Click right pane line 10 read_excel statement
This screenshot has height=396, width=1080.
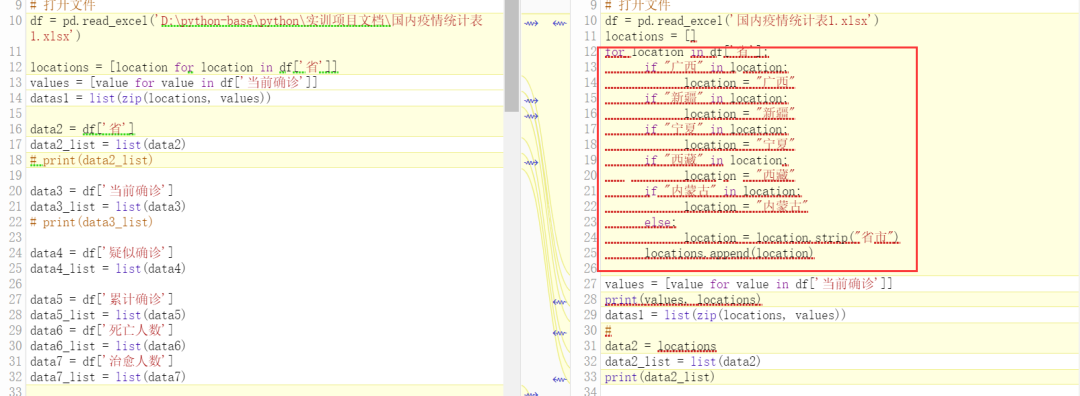point(742,21)
